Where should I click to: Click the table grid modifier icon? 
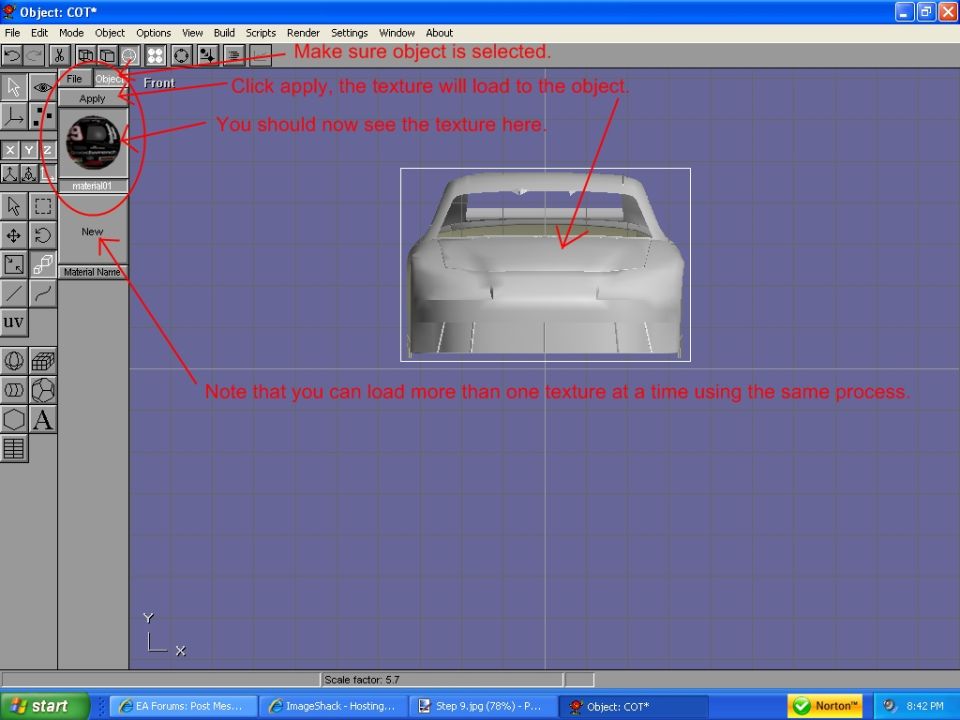pyautogui.click(x=13, y=449)
